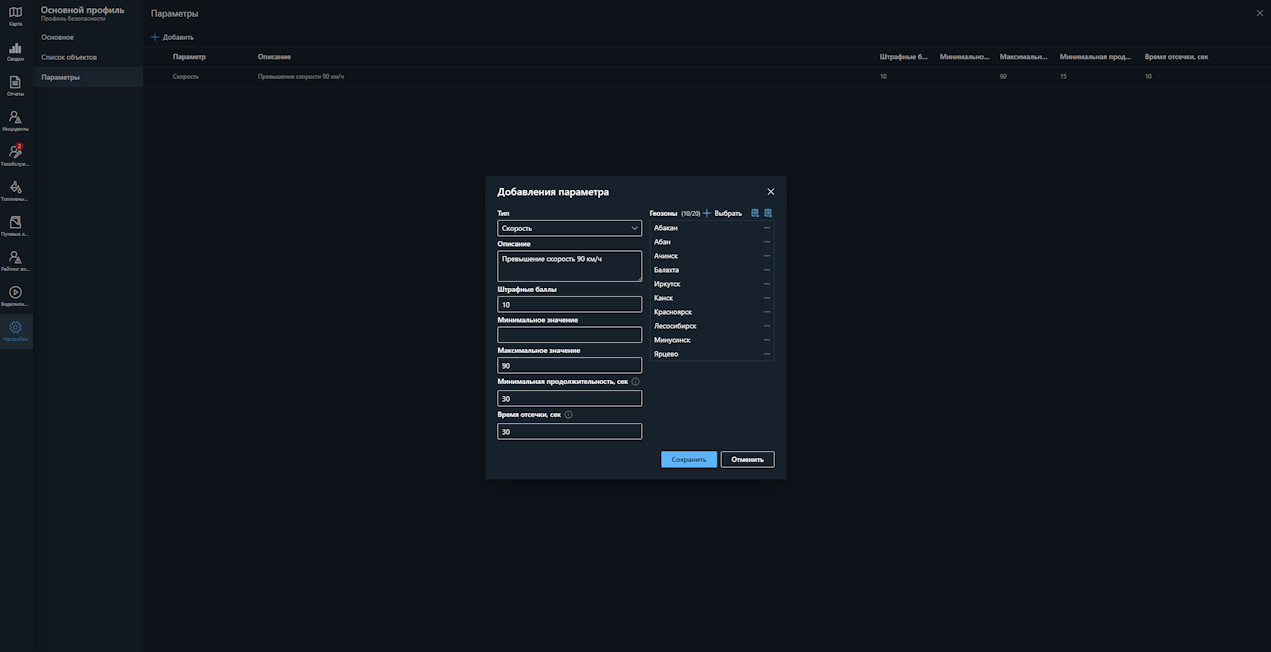
Task: Open the Инциденты sidebar icon
Action: [15, 121]
